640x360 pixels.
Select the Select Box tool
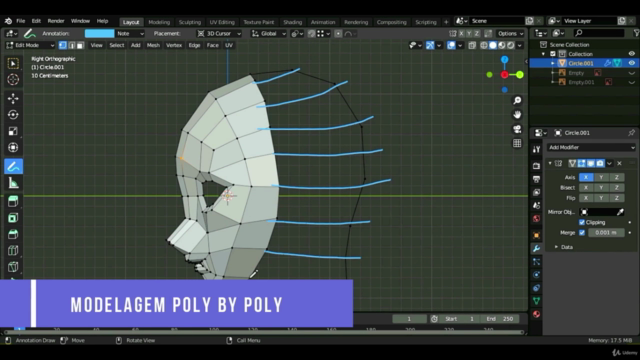coord(13,63)
